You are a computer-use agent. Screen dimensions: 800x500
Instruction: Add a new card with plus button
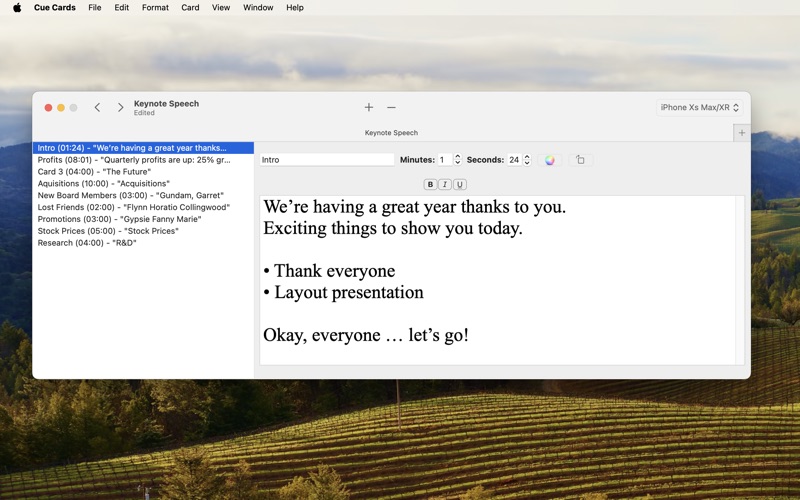coord(369,107)
